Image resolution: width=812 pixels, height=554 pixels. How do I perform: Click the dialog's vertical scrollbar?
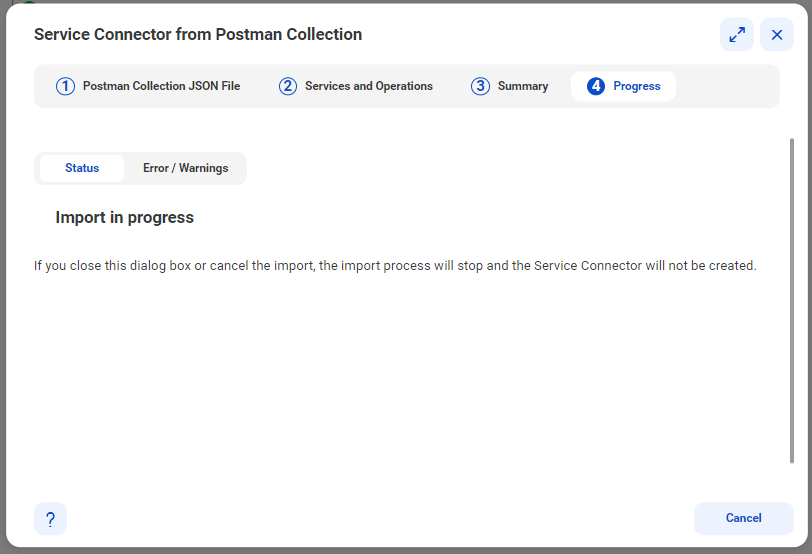click(x=791, y=300)
